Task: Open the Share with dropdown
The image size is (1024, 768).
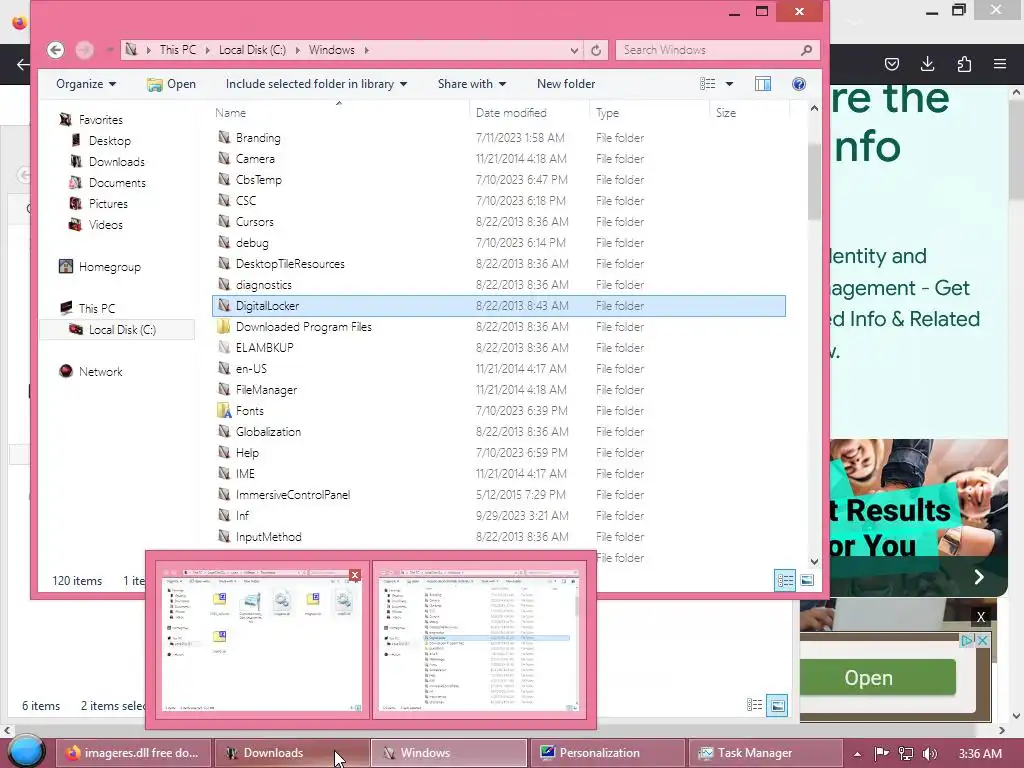Action: 472,84
